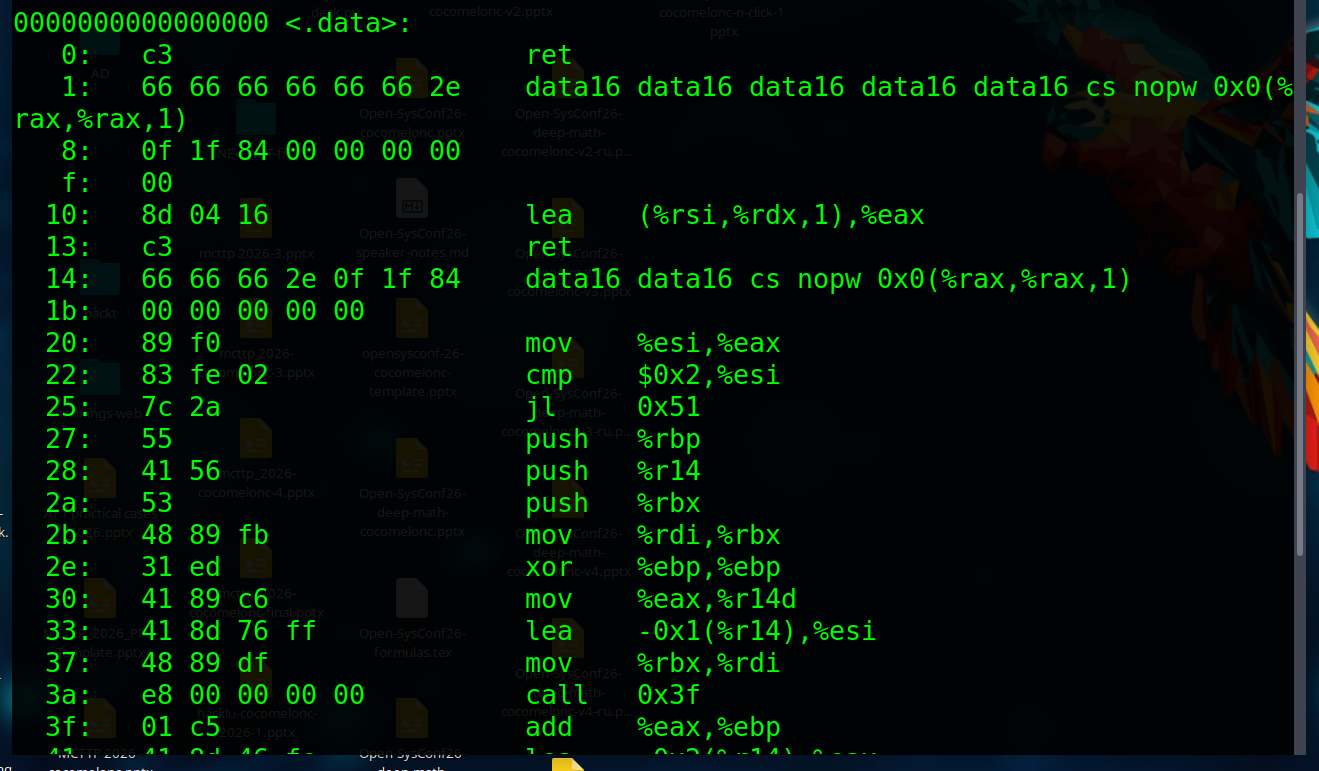The height and width of the screenshot is (771, 1319).
Task: Click offset label '14:' in disassembly
Action: [x=69, y=279]
